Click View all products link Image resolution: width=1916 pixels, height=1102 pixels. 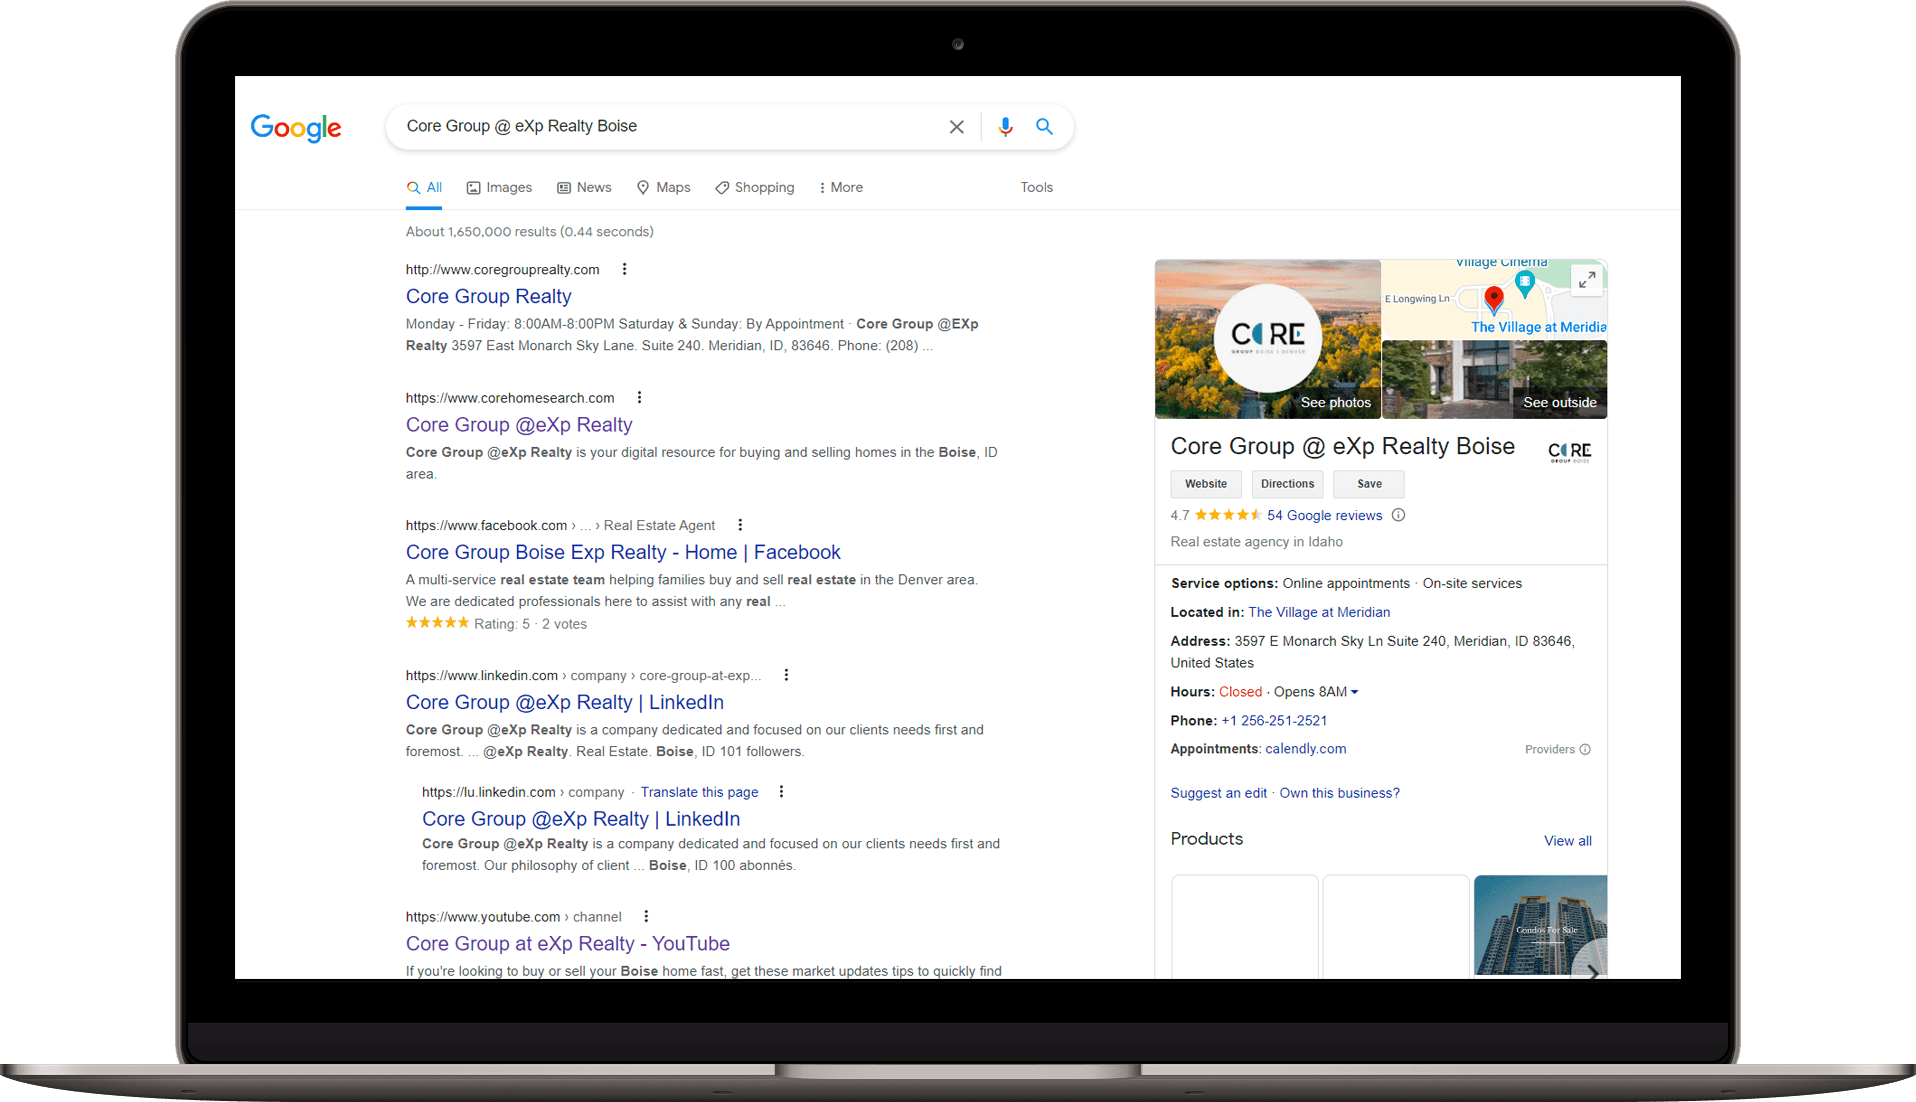coord(1567,841)
